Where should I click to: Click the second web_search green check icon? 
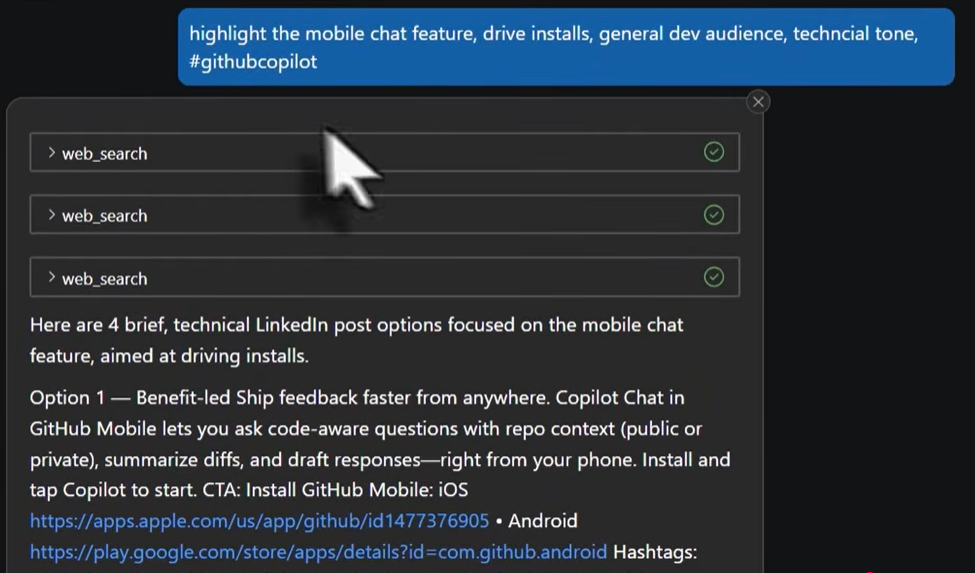coord(714,215)
